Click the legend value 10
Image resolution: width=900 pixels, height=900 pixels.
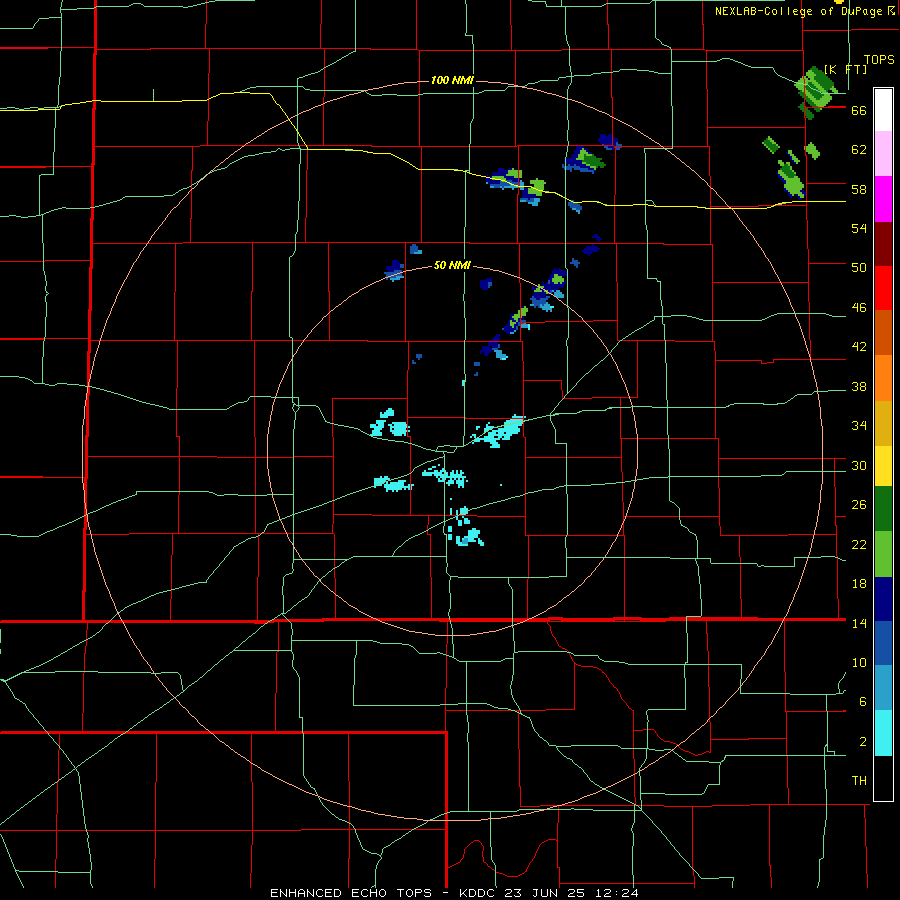click(x=859, y=662)
